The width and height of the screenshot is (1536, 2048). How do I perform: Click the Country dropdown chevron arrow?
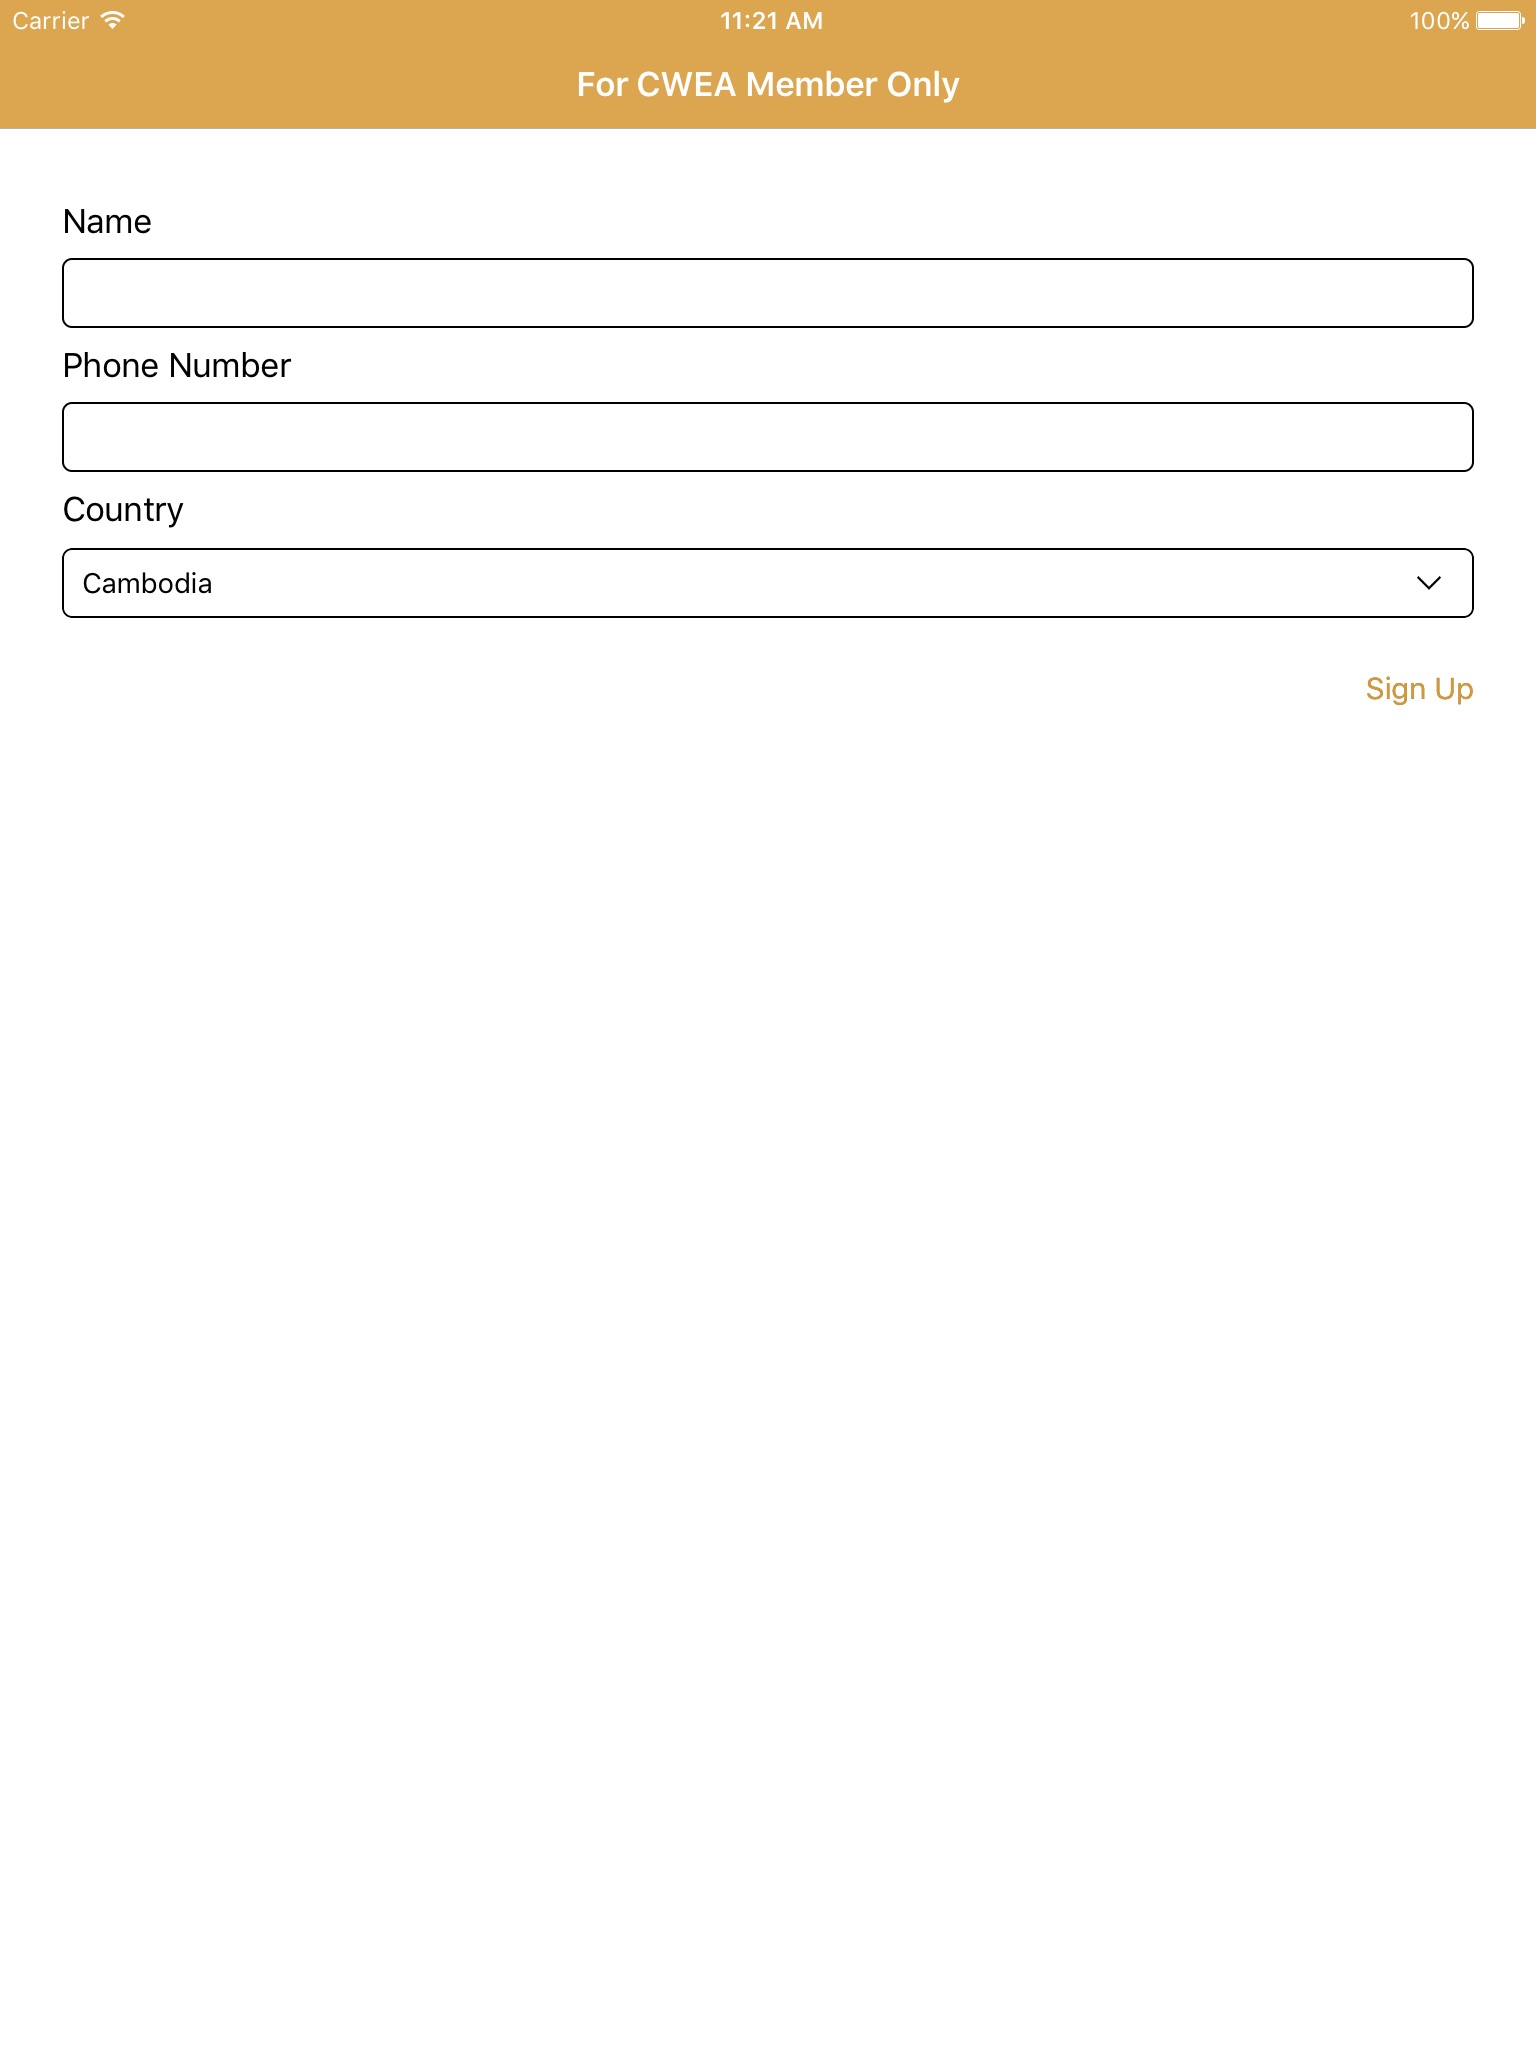coord(1428,583)
